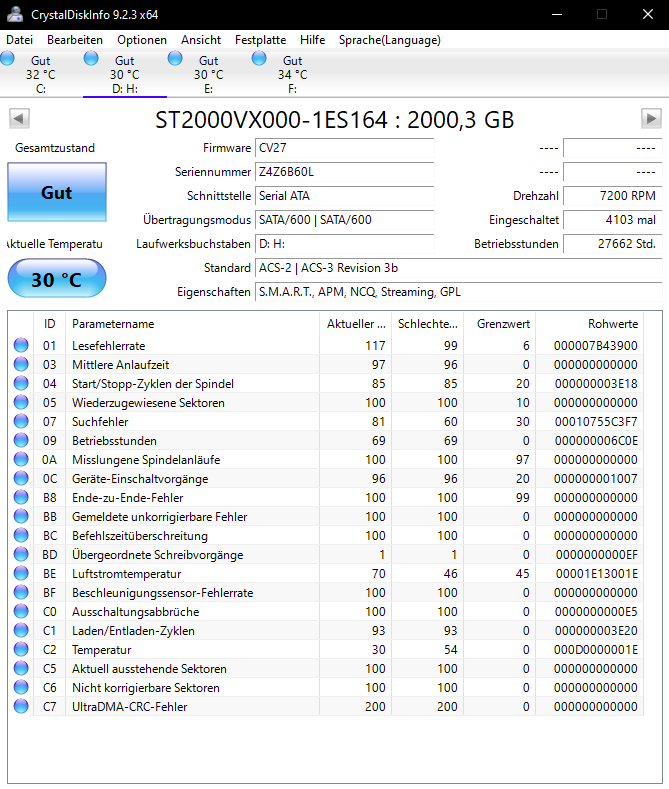
Task: Minimize the CrystalDiskInfo window
Action: 557,15
